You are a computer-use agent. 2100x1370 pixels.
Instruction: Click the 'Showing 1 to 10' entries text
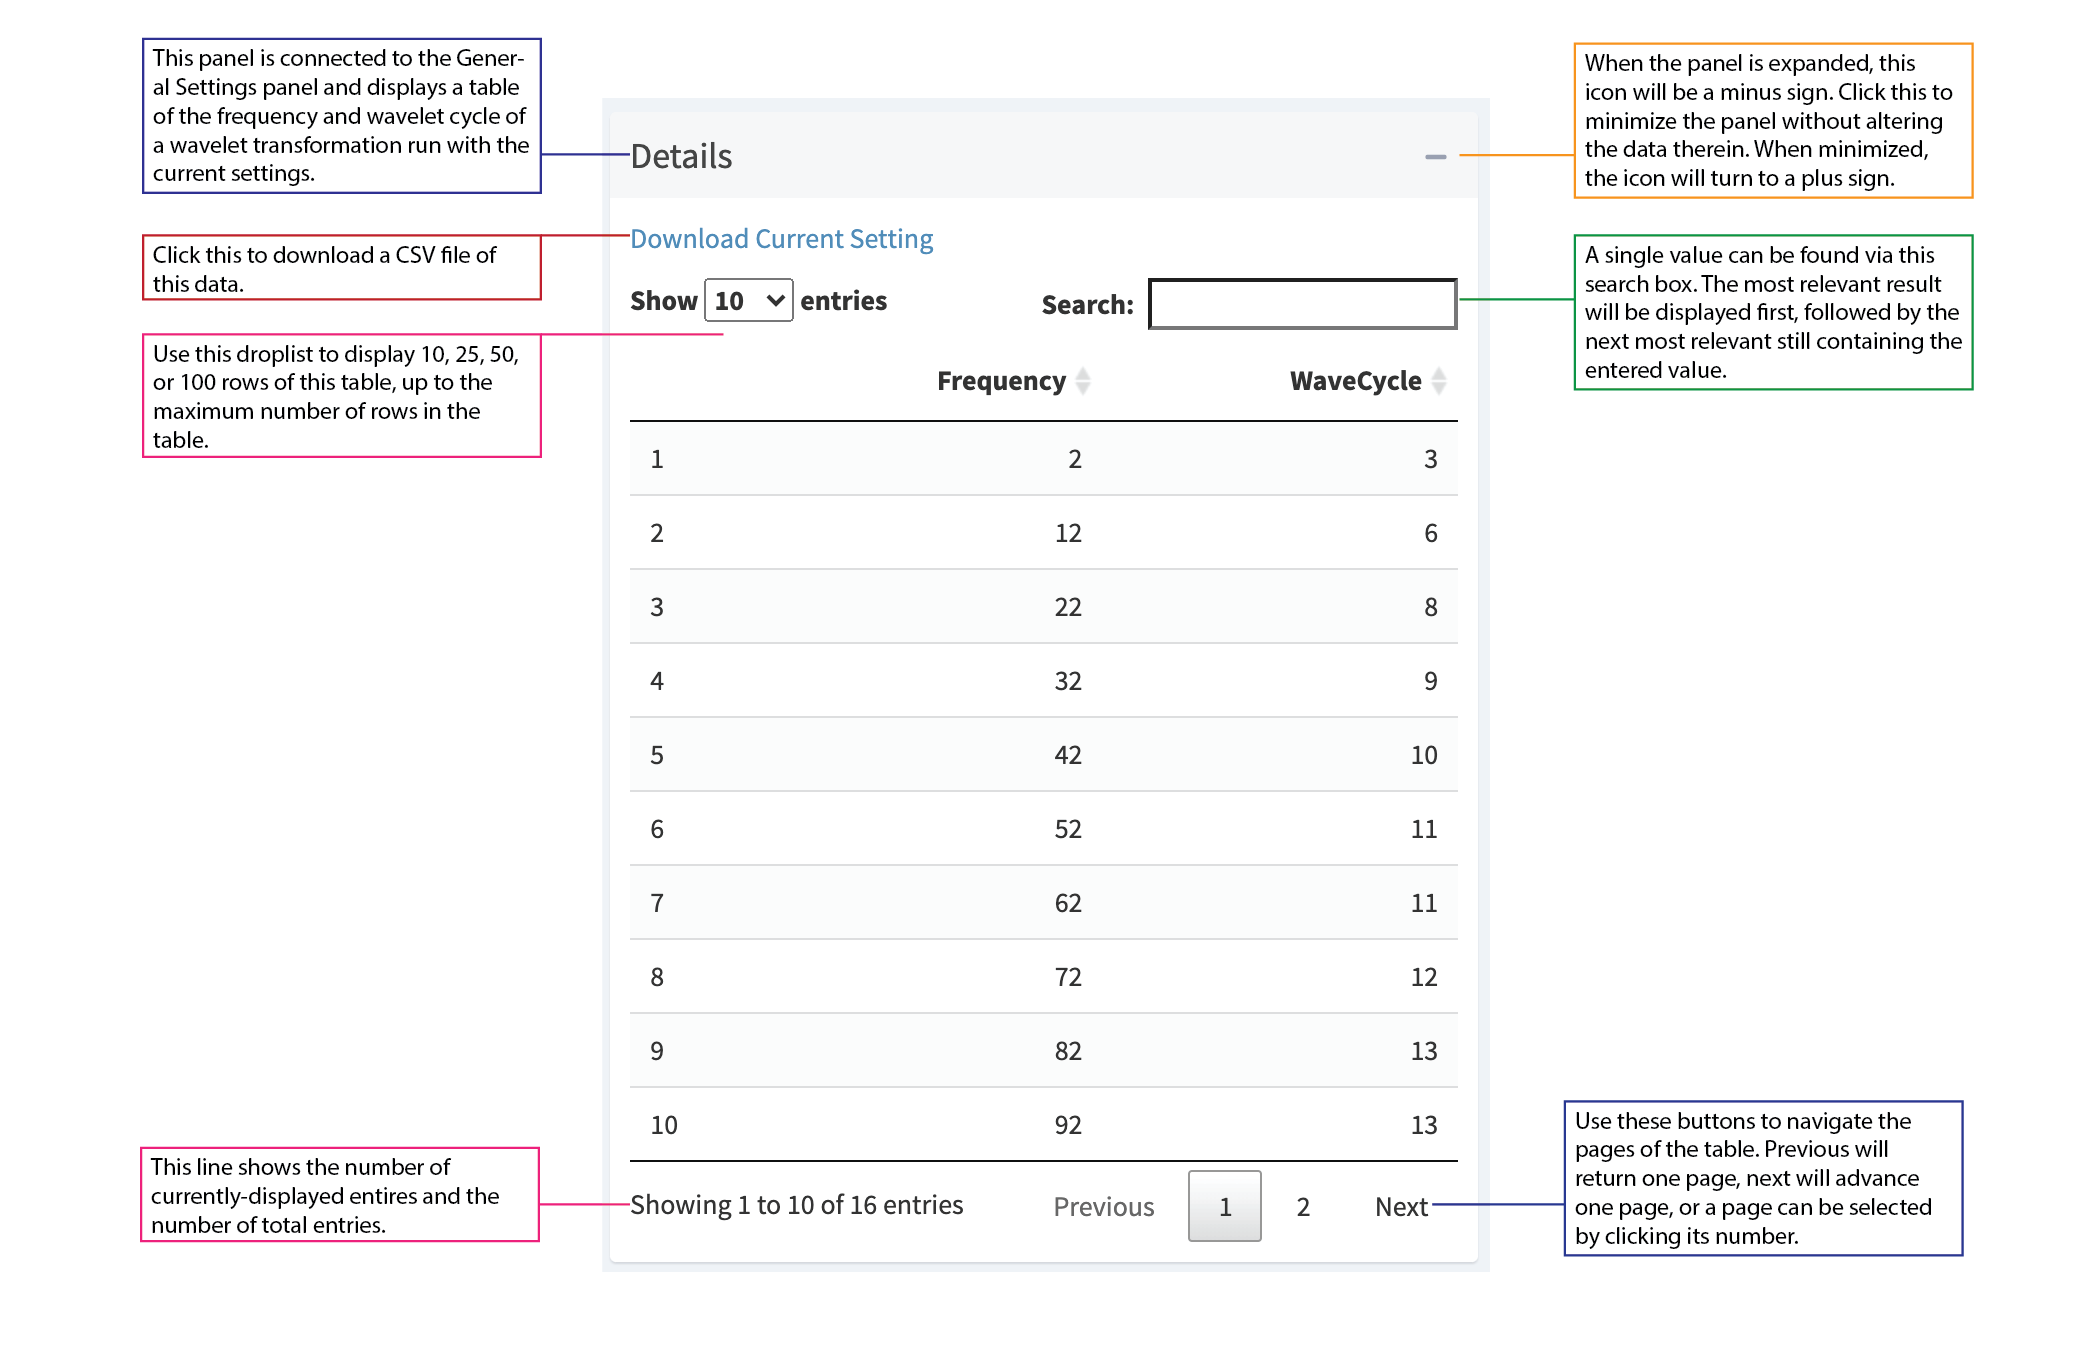796,1205
